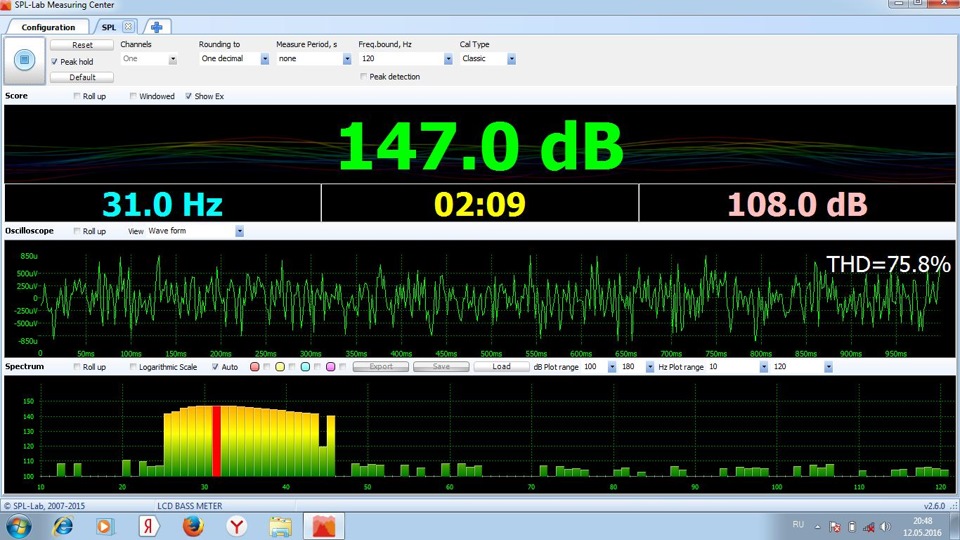Expand the Rounding to dropdown
Screen dimensions: 960x540
pos(265,59)
